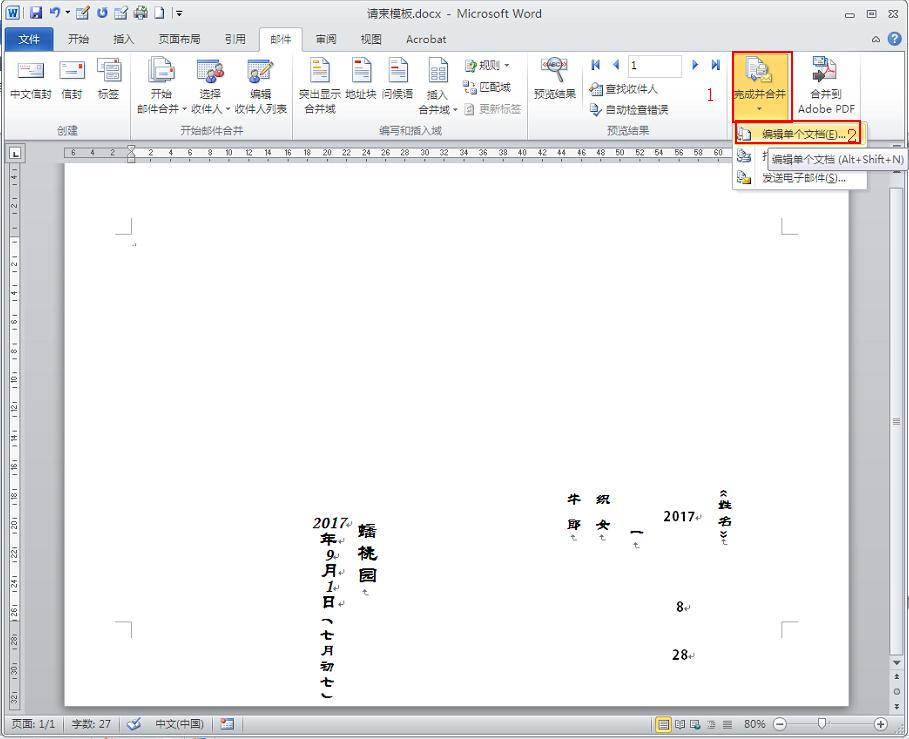Viewport: 909px width, 739px height.
Task: Click the new blank document icon
Action: coord(159,13)
